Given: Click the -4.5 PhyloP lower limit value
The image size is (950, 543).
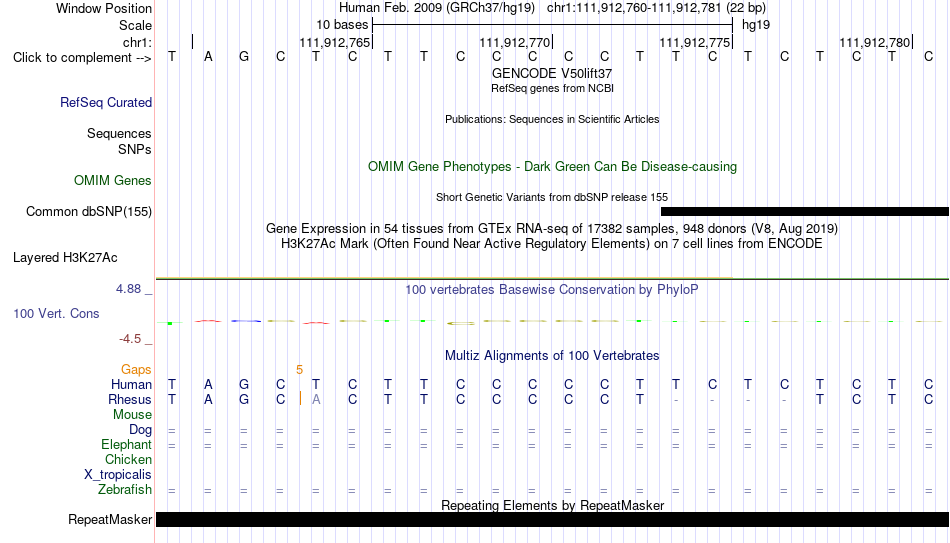Looking at the screenshot, I should coord(130,339).
